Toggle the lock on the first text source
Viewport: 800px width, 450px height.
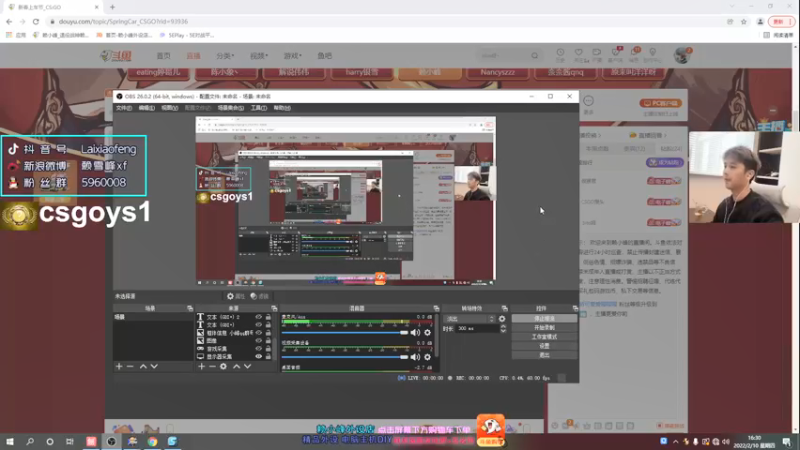(268, 317)
